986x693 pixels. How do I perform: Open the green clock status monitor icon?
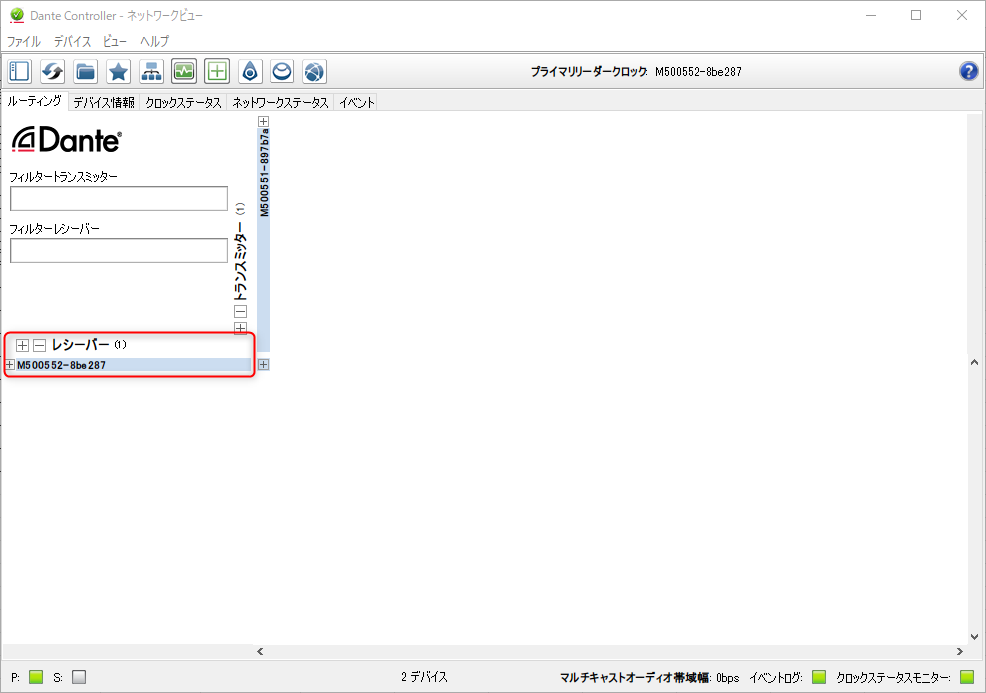[x=184, y=71]
